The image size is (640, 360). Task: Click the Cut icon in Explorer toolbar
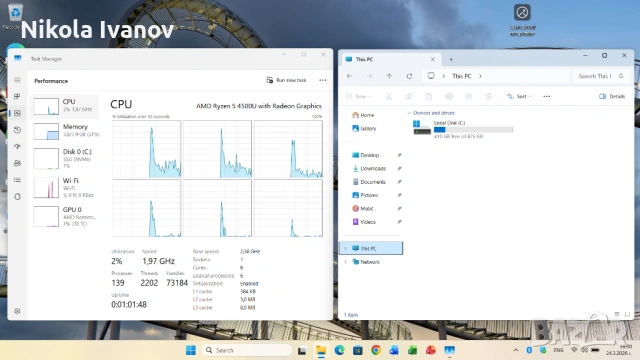click(x=389, y=96)
